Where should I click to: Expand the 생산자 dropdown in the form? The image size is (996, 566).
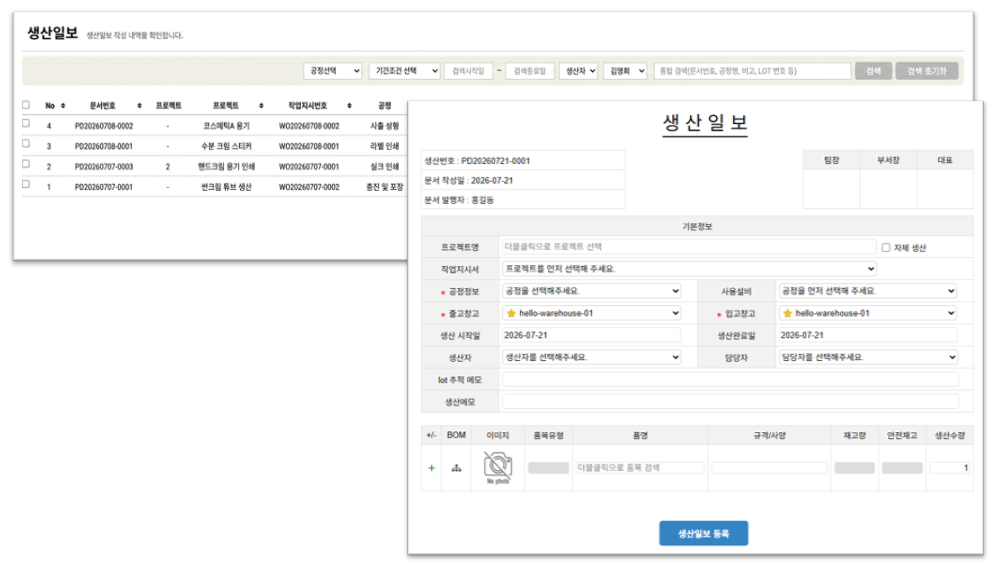(591, 357)
